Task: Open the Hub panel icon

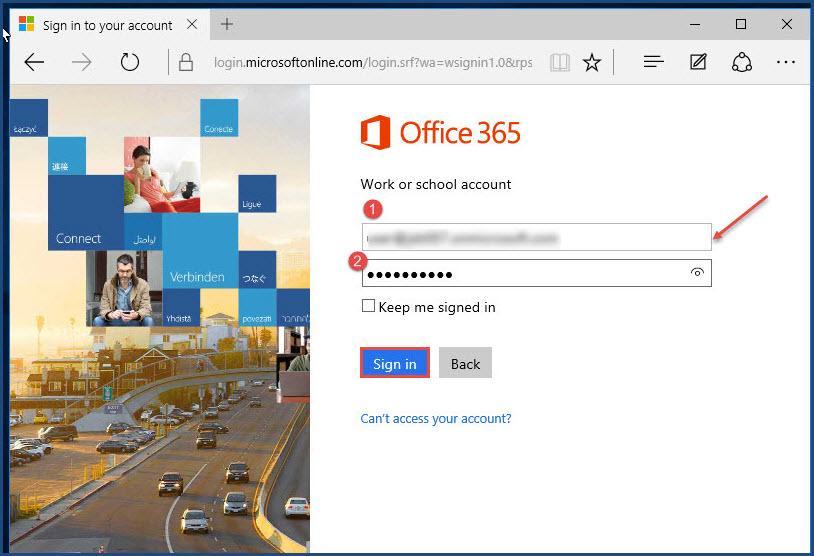Action: [654, 62]
